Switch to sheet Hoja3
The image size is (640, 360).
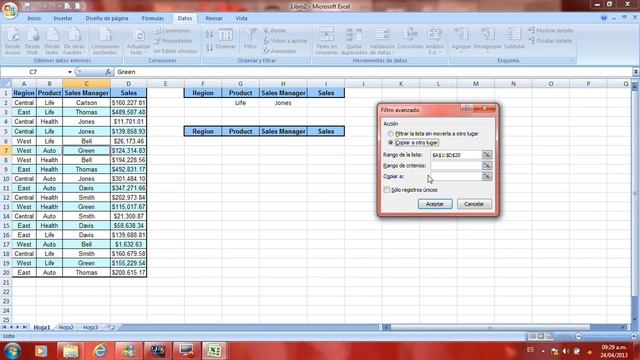(90, 327)
